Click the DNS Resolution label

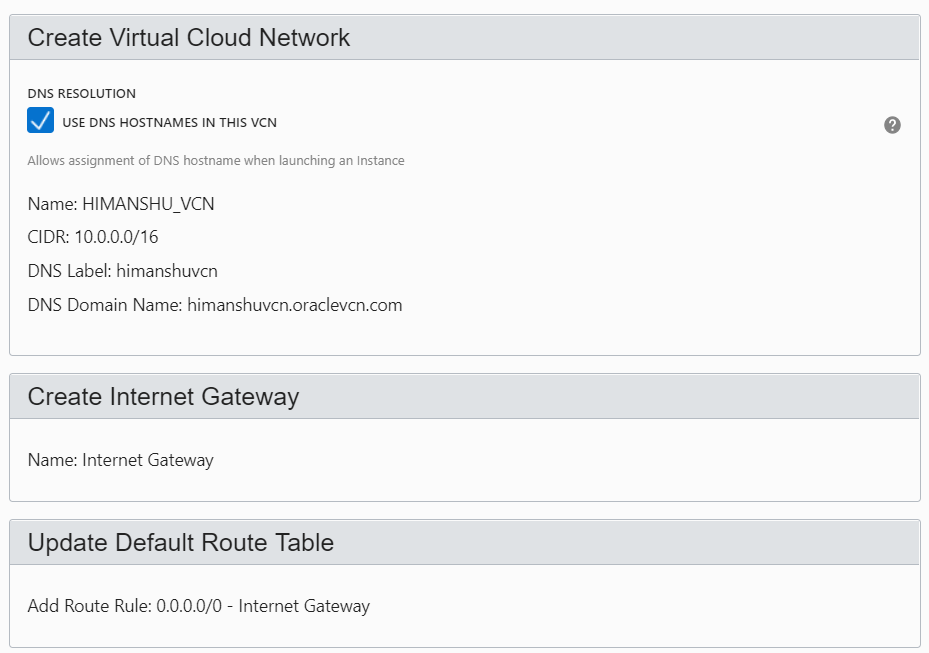82,94
